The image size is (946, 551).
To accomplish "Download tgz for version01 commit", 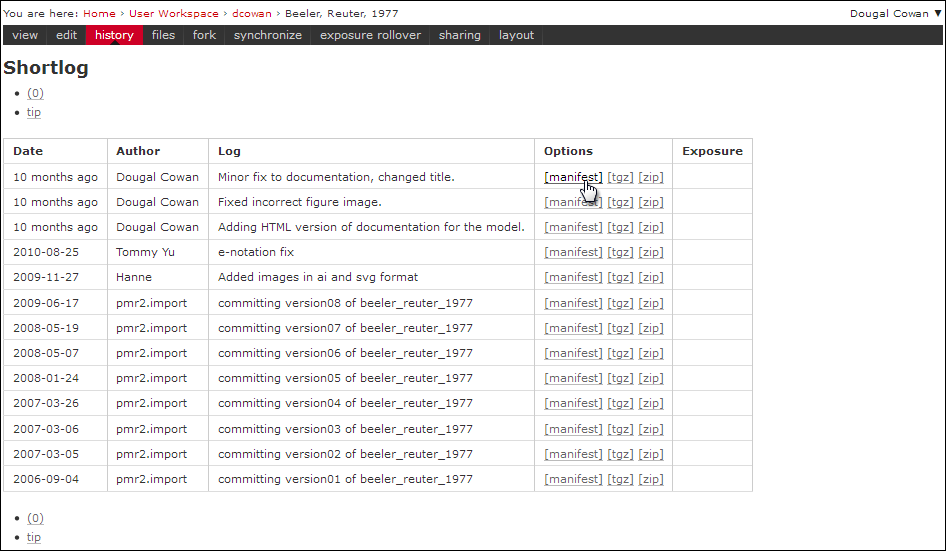I will 620,479.
